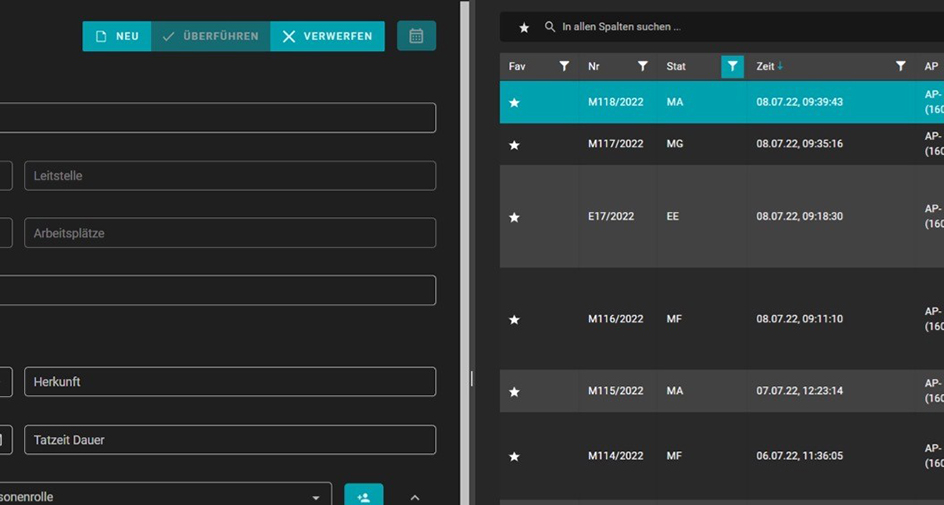Click the VERWERFEN button
The width and height of the screenshot is (944, 505).
[328, 36]
